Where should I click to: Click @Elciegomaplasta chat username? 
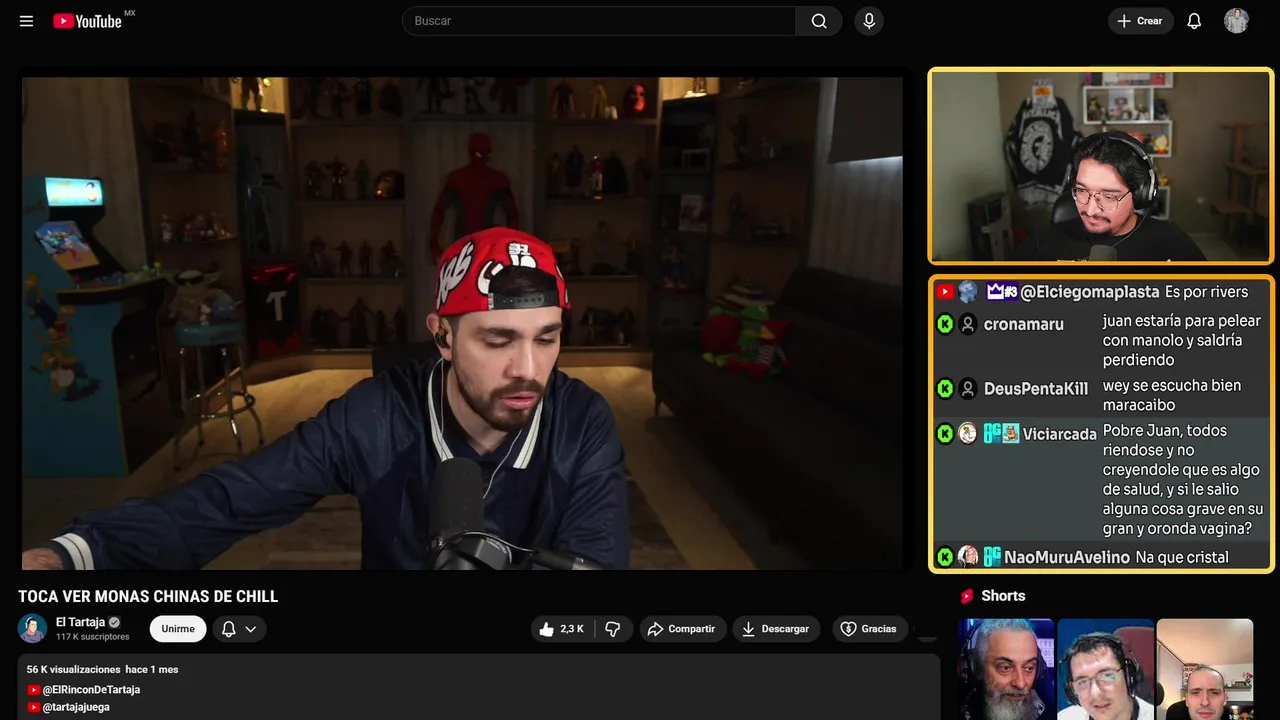tap(1089, 292)
